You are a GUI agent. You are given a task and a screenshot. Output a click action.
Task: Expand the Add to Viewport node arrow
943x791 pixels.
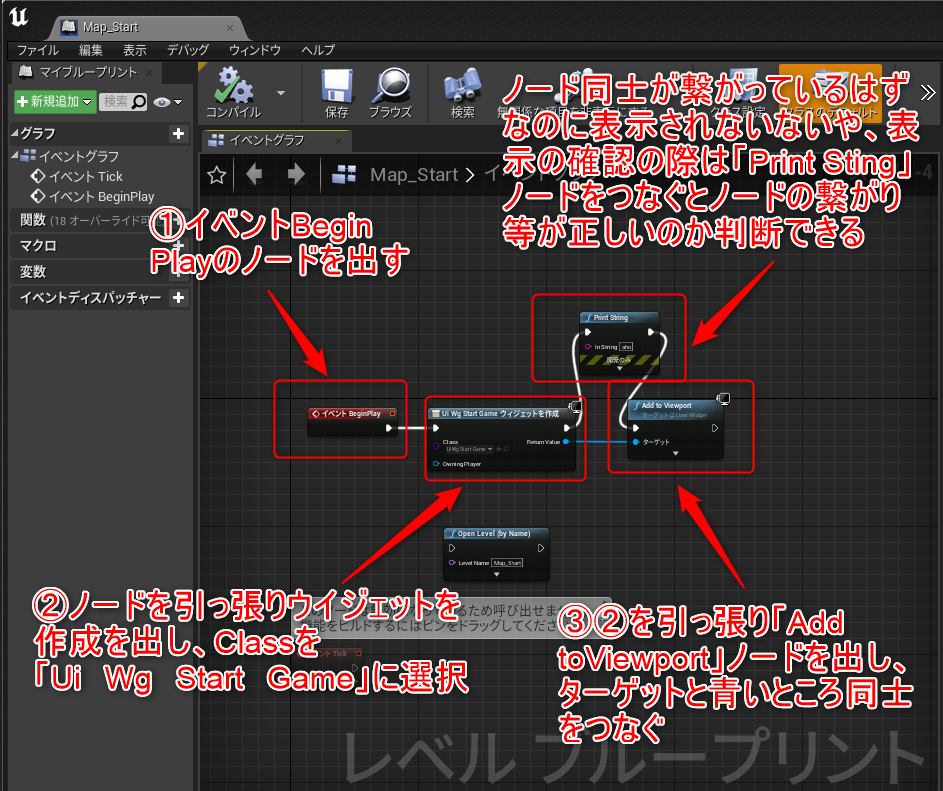[675, 453]
